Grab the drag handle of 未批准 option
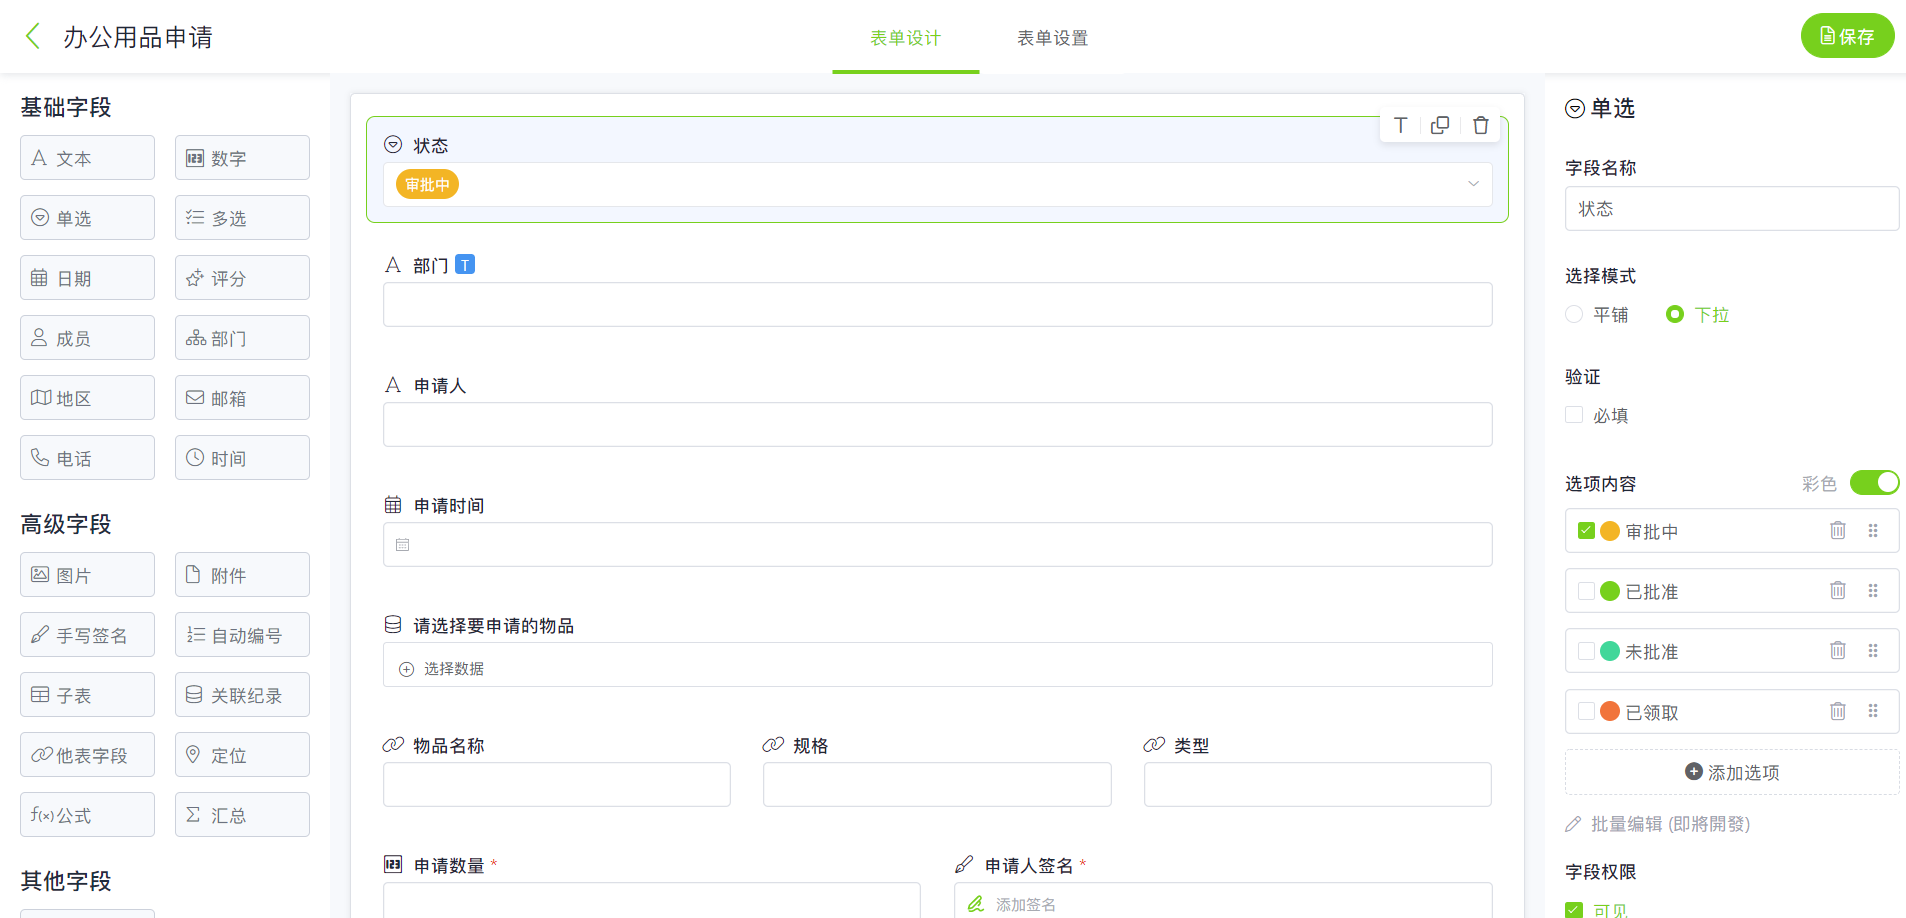This screenshot has width=1906, height=918. pyautogui.click(x=1873, y=651)
